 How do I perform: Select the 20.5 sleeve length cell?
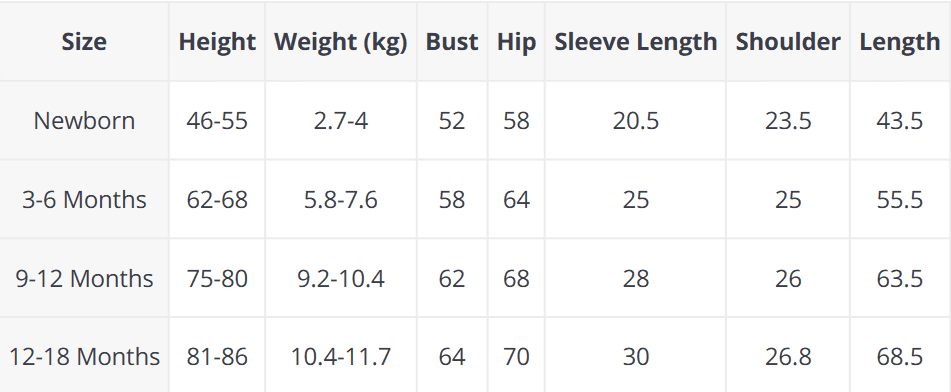[636, 121]
